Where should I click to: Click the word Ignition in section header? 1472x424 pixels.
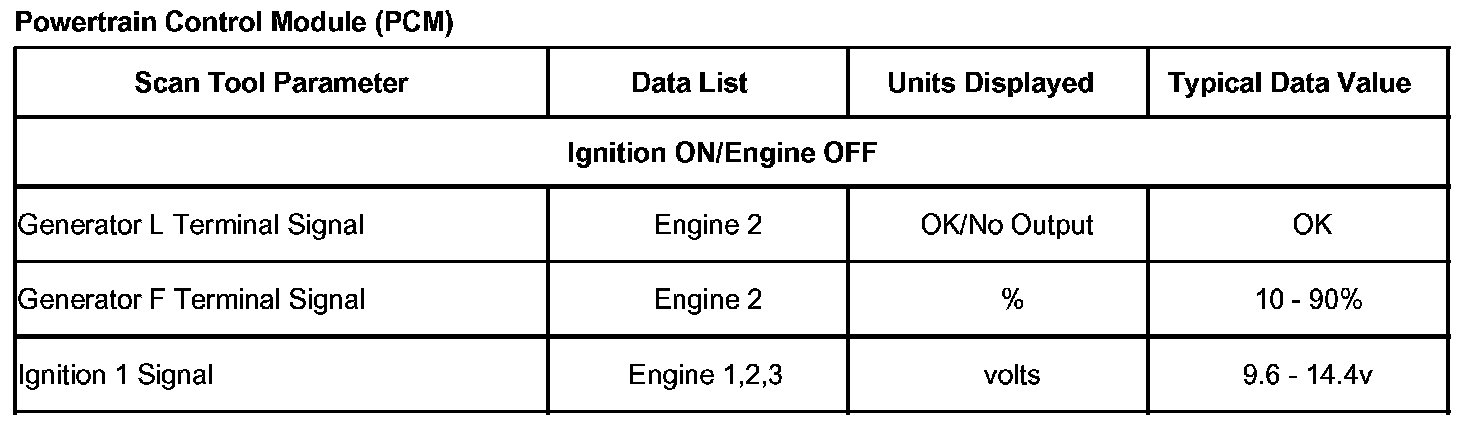click(609, 154)
